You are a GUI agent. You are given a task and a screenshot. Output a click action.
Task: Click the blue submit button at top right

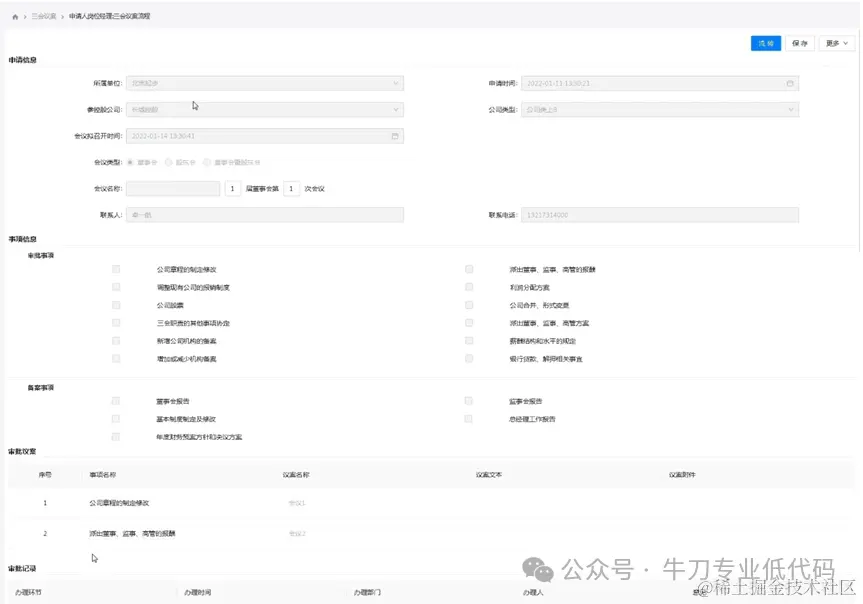(x=766, y=43)
